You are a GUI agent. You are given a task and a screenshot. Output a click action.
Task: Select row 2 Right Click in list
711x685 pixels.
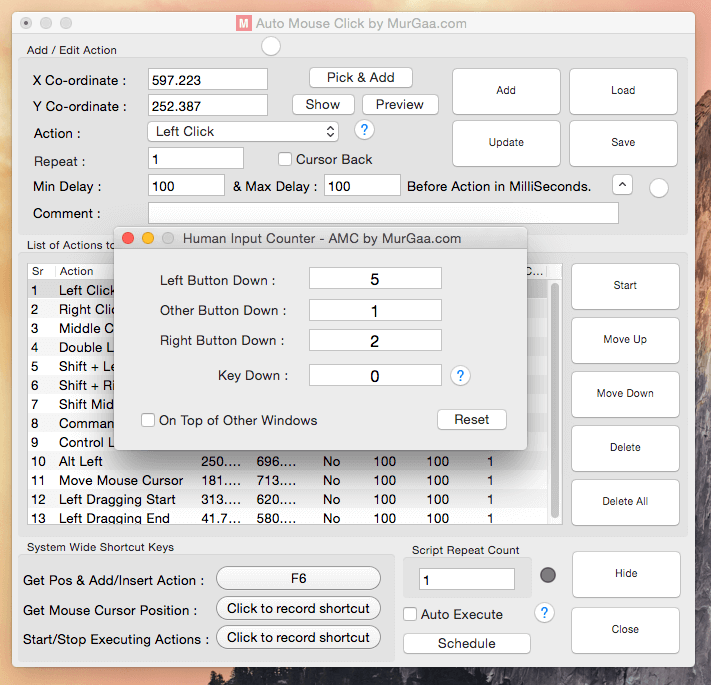71,309
